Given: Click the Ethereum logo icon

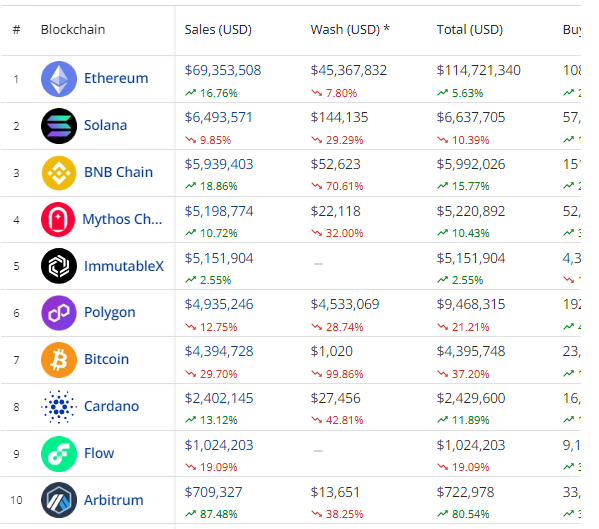Looking at the screenshot, I should click(x=59, y=79).
